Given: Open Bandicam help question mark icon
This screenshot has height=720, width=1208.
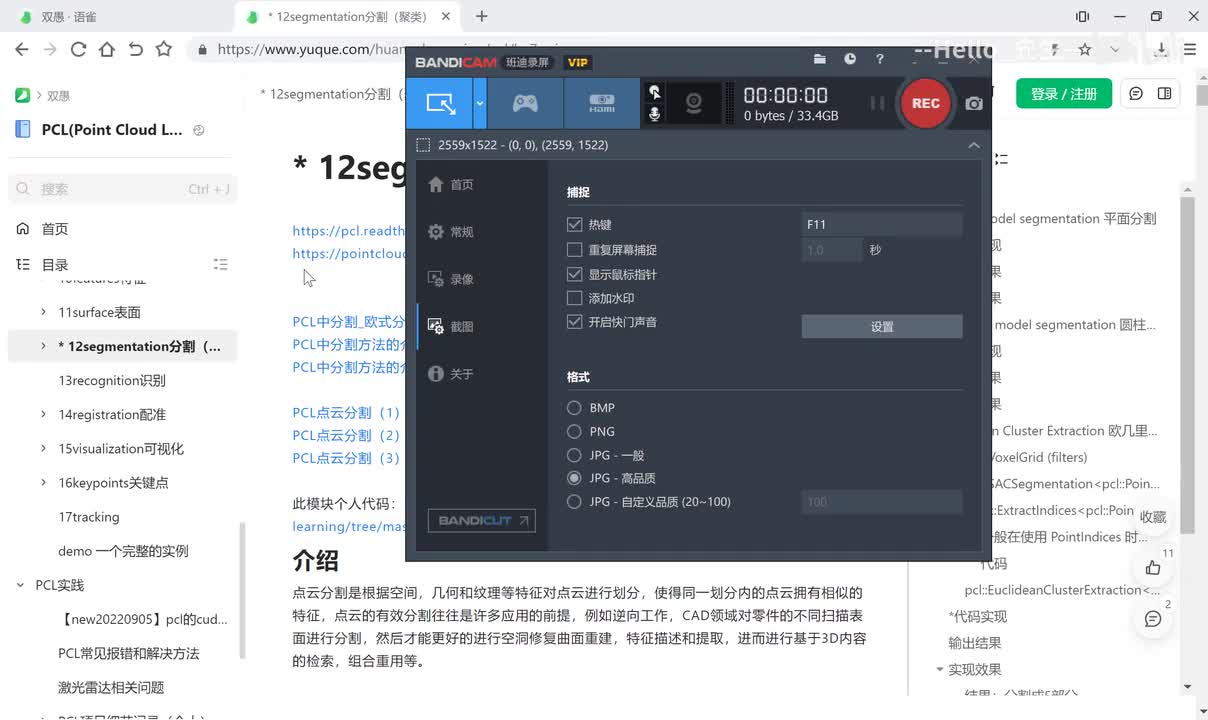Looking at the screenshot, I should (880, 59).
